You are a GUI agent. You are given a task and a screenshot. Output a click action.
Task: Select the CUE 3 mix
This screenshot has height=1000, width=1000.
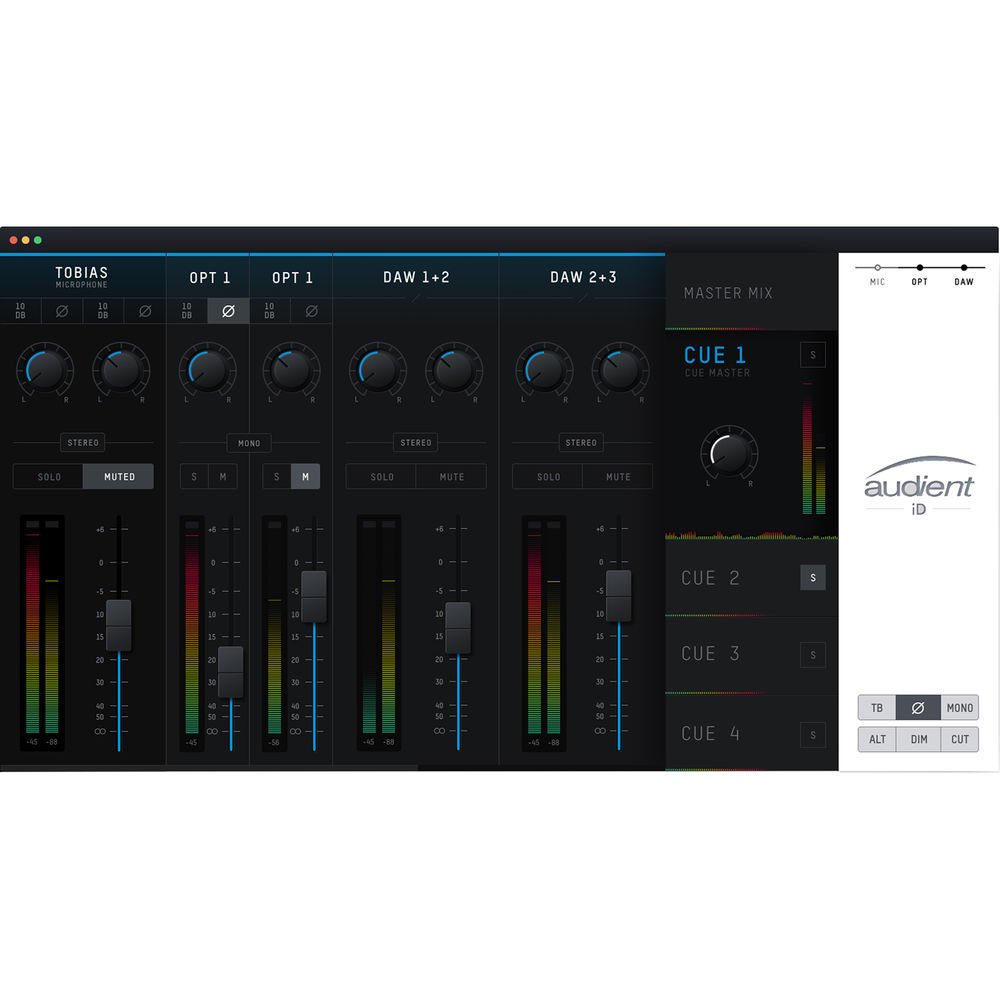tap(711, 654)
